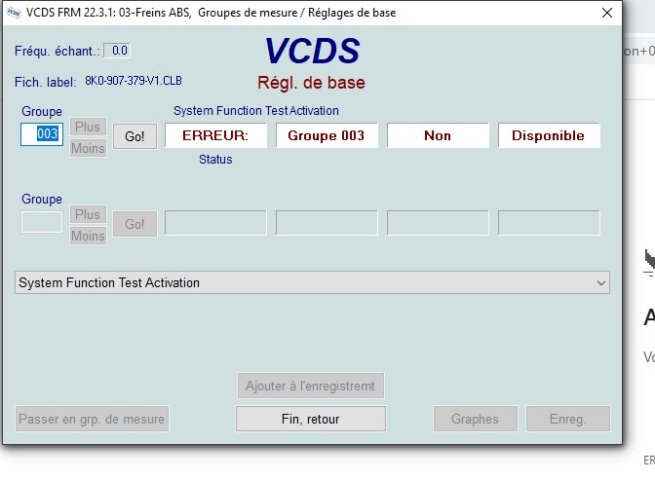Click the second disabled Go! button
The image size is (655, 480).
[135, 224]
